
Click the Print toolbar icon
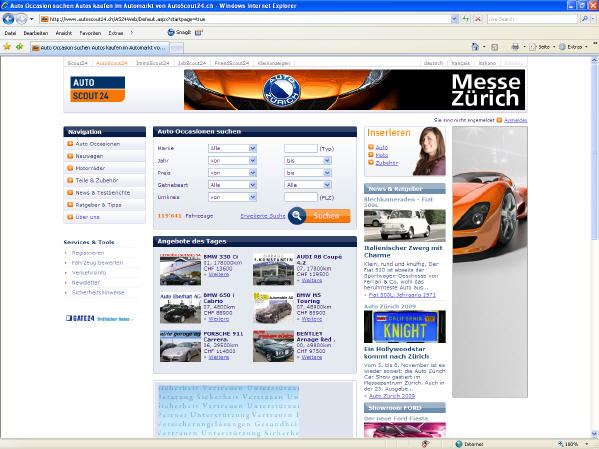(515, 47)
